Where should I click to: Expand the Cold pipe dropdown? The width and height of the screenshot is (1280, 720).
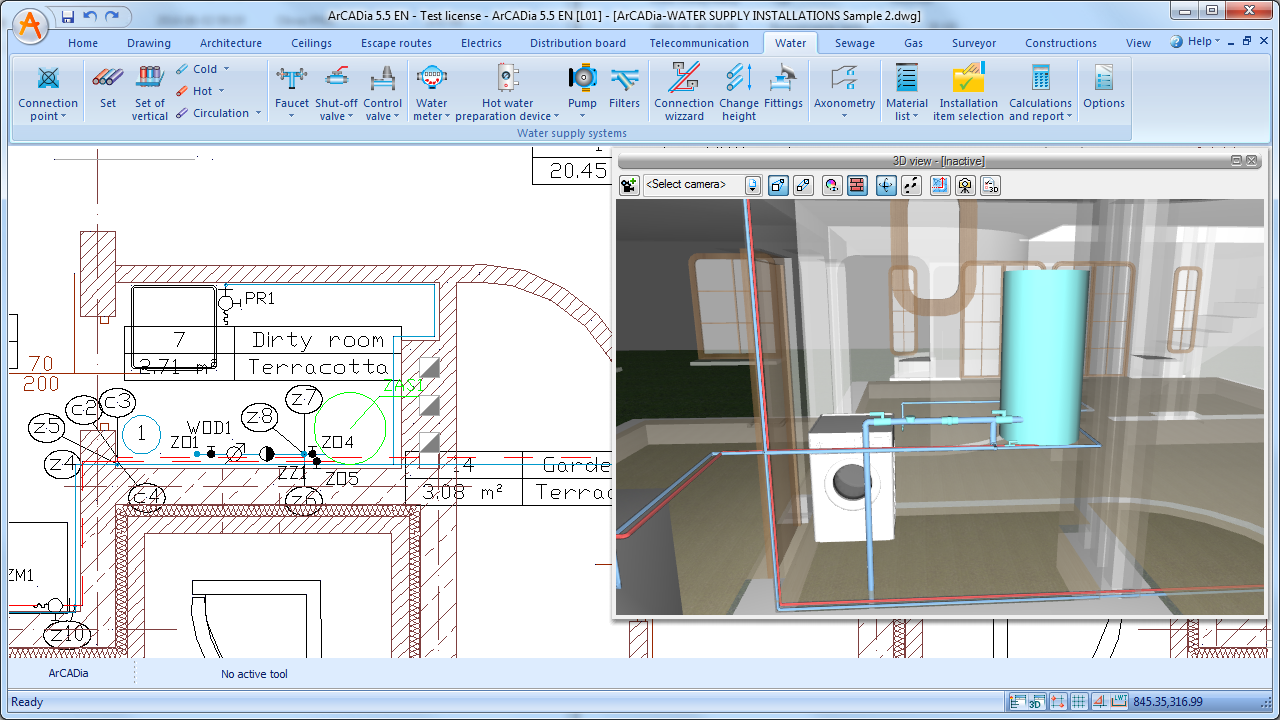(x=226, y=69)
